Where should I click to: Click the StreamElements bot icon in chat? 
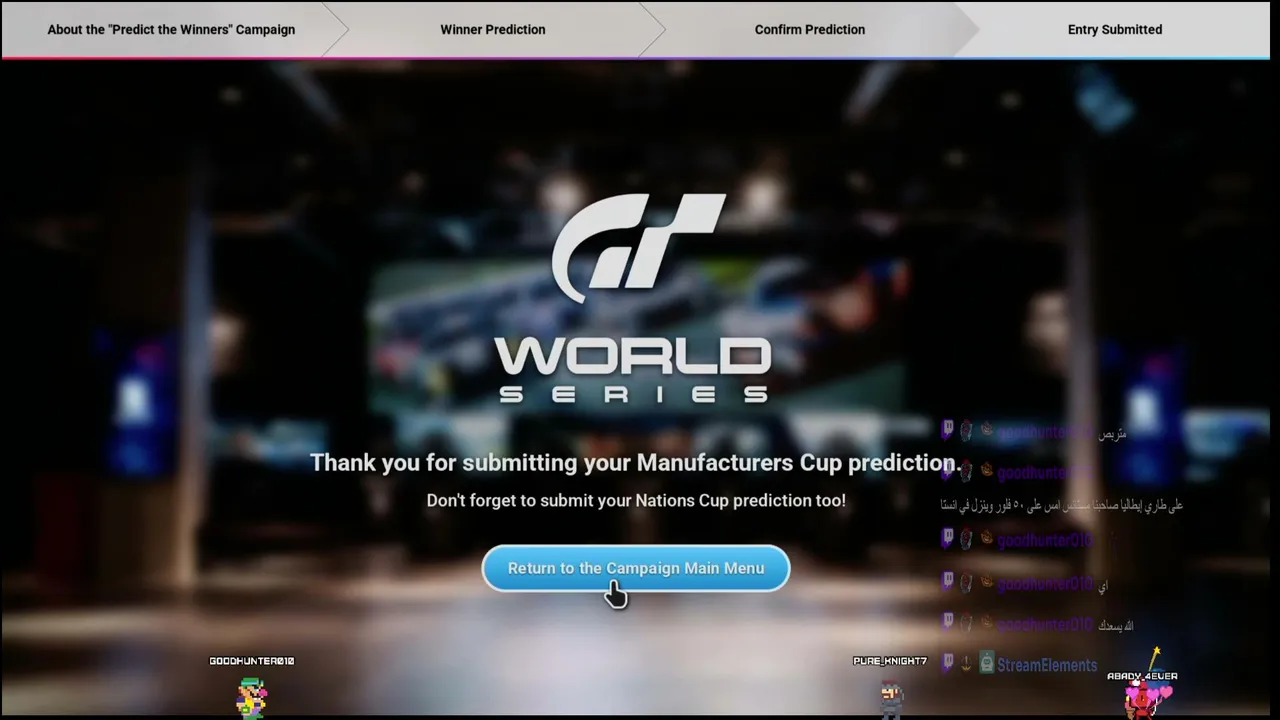point(987,663)
